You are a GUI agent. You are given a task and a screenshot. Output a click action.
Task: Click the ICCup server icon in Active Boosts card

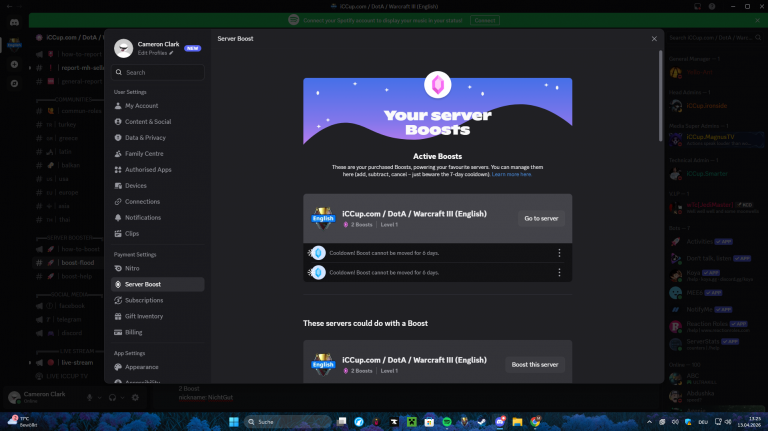coord(323,218)
